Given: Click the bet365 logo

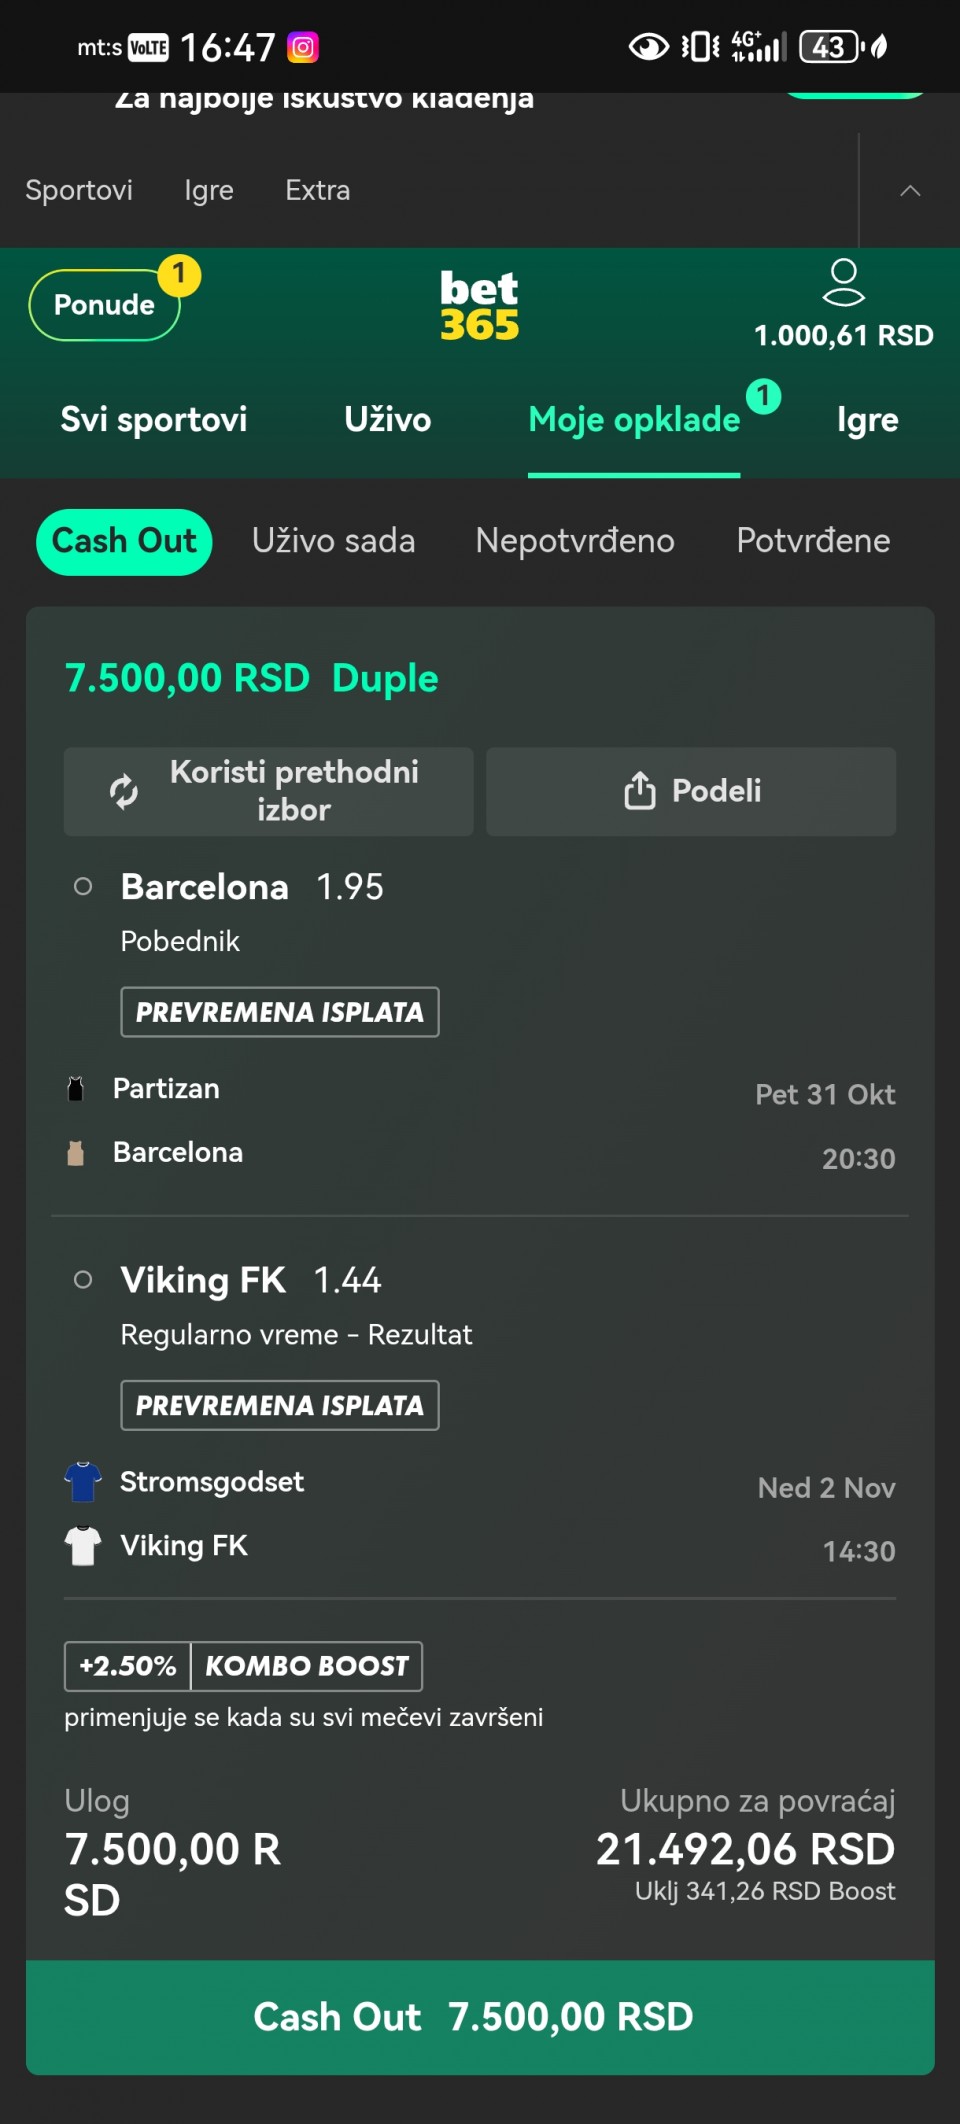Looking at the screenshot, I should pos(479,306).
